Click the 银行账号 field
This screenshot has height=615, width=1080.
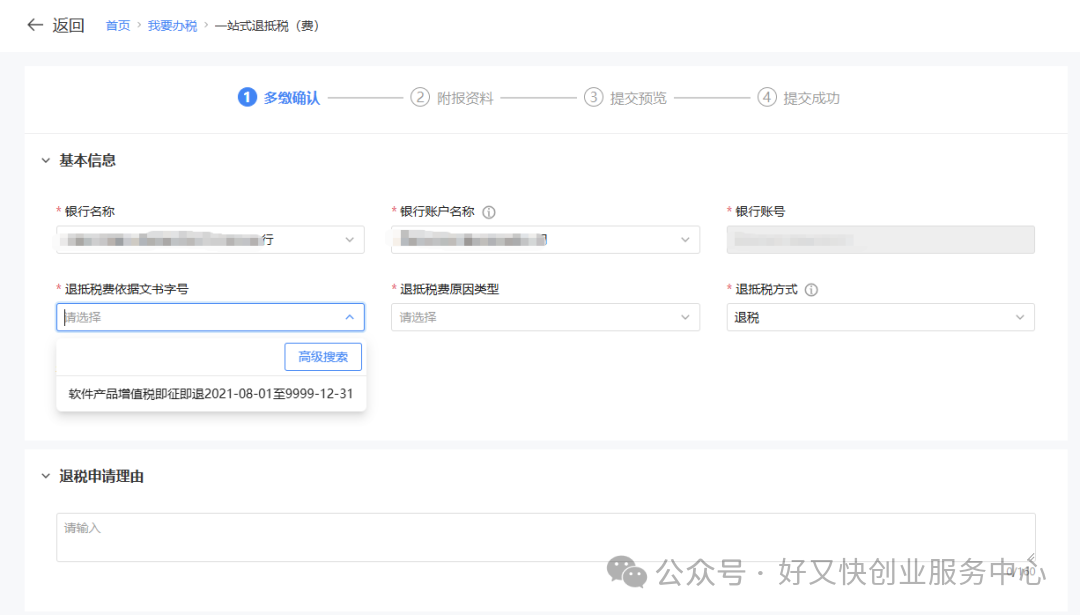click(880, 240)
